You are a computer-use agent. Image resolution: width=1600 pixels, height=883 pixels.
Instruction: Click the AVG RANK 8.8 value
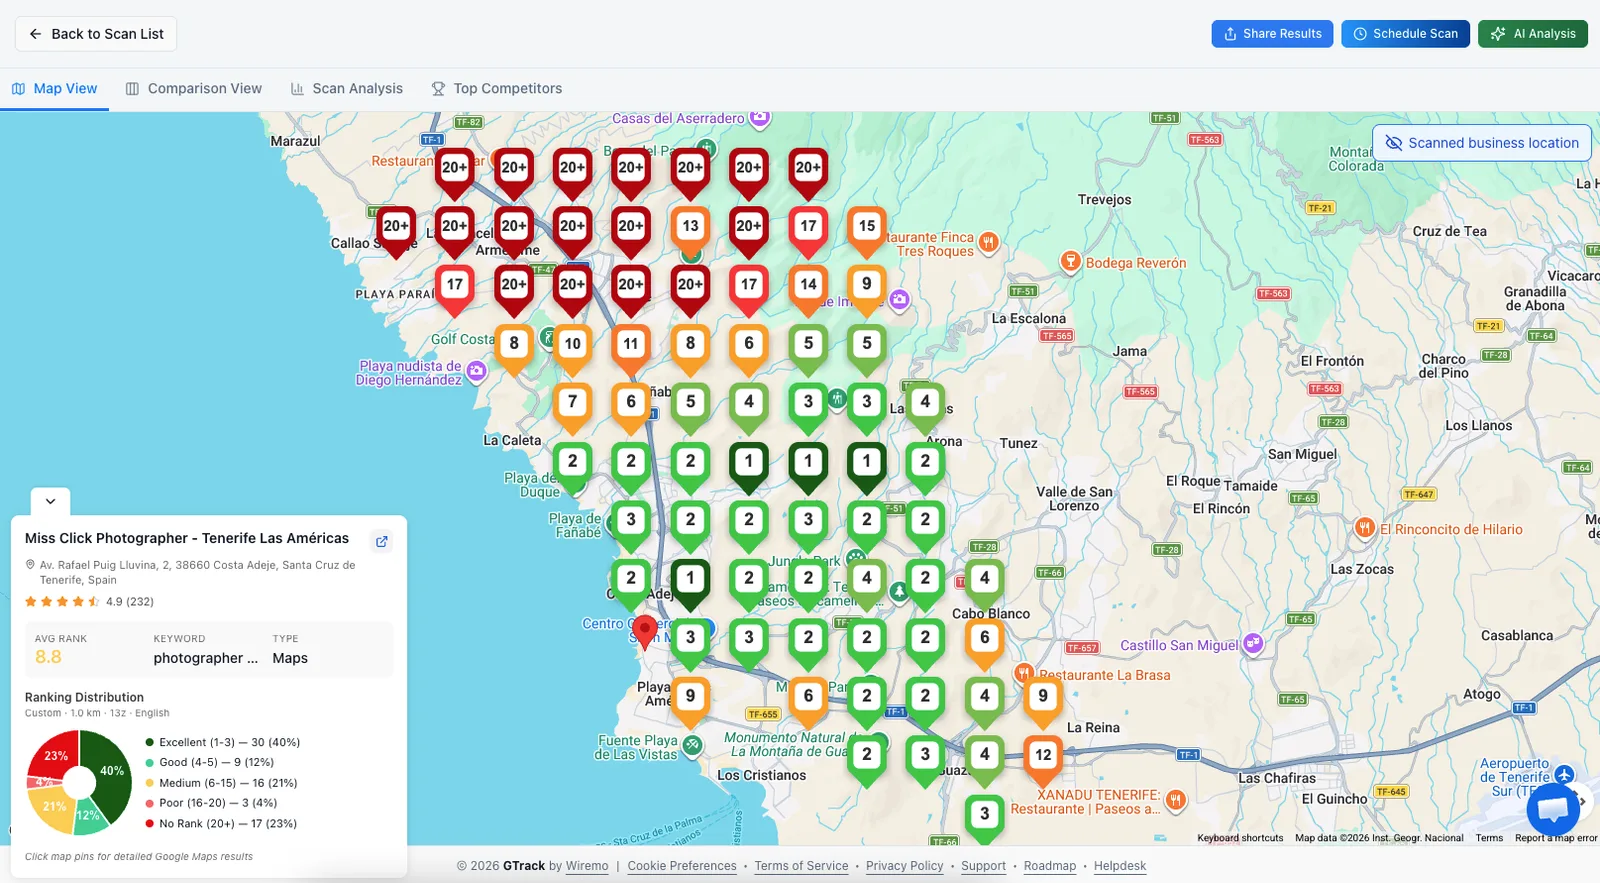click(48, 657)
